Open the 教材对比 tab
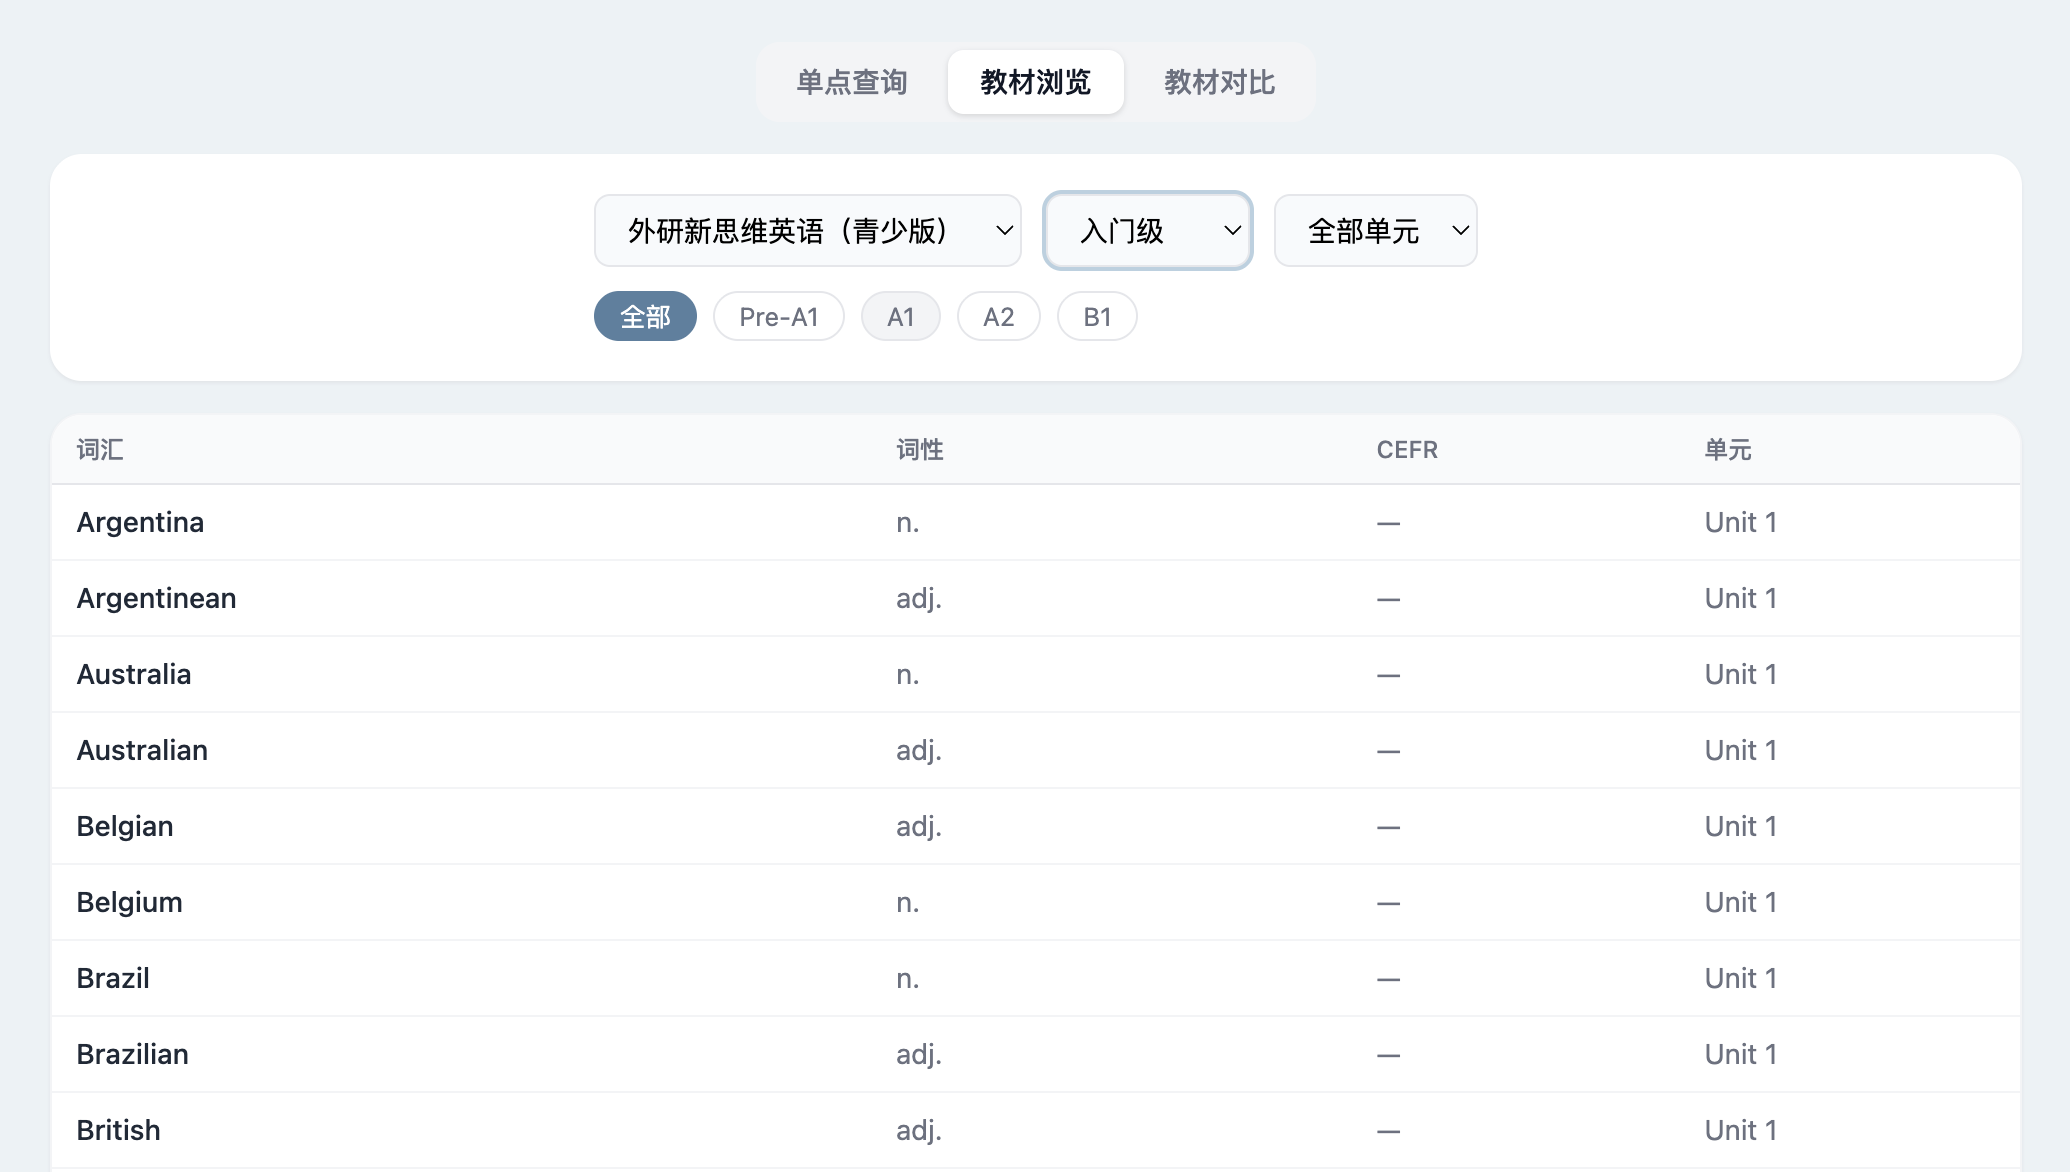This screenshot has height=1172, width=2070. (x=1219, y=82)
